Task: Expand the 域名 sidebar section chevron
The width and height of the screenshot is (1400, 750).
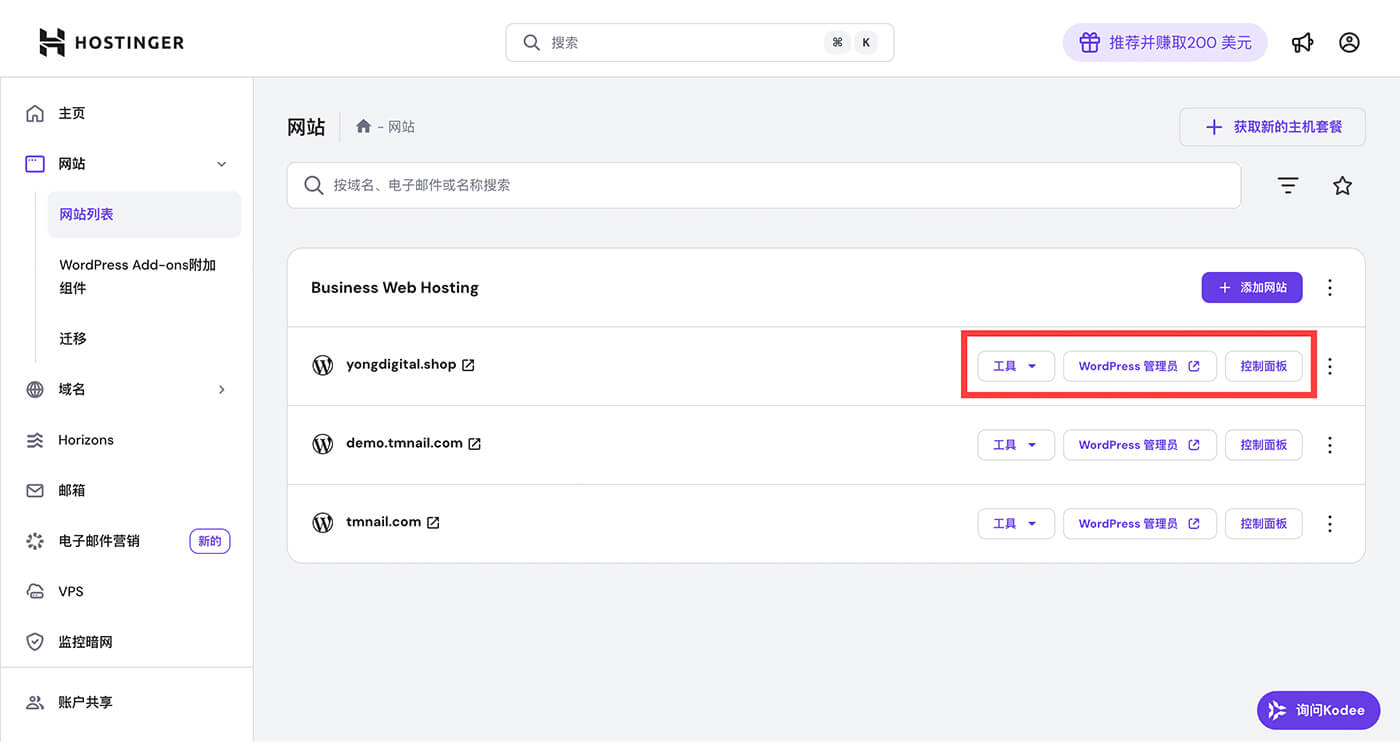Action: [x=222, y=389]
